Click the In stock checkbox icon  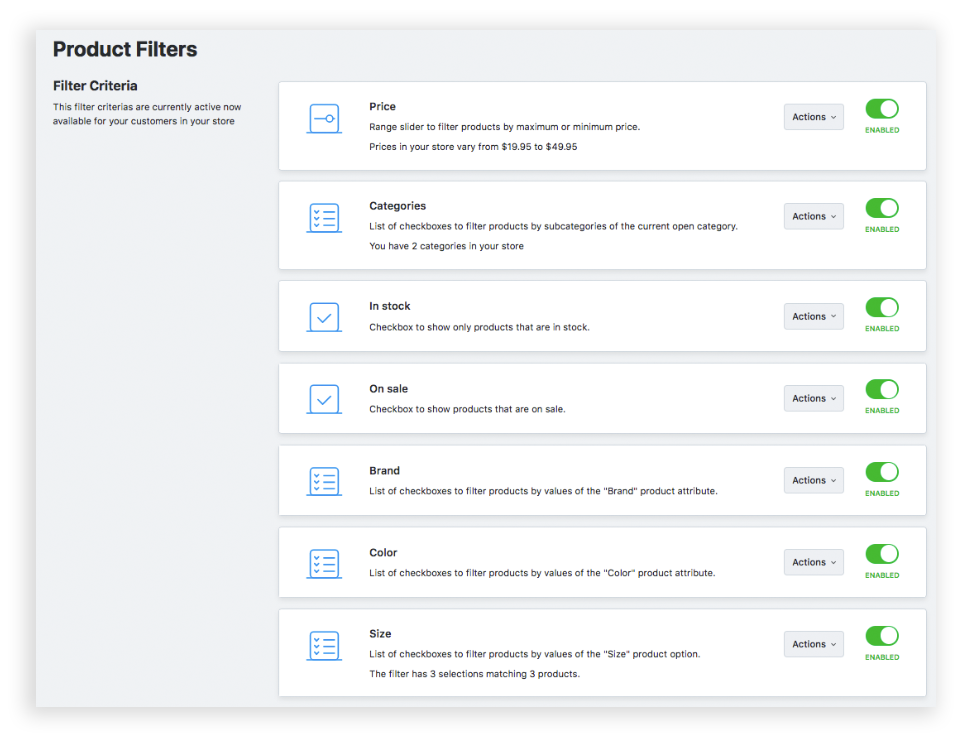pos(324,318)
